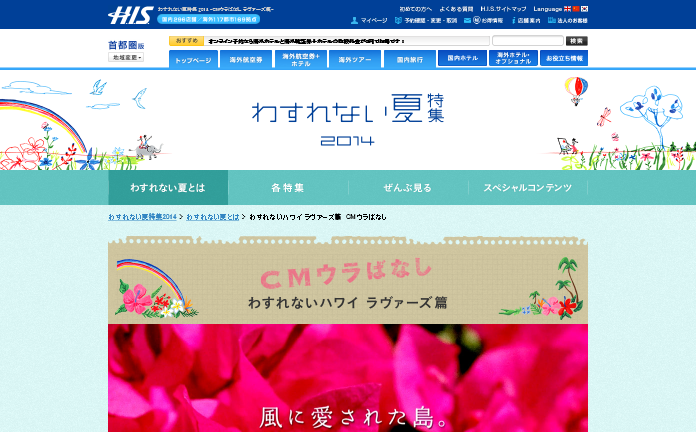Follow breadcrumb link わすれない夏特集2014
696x432 pixels.
point(142,217)
